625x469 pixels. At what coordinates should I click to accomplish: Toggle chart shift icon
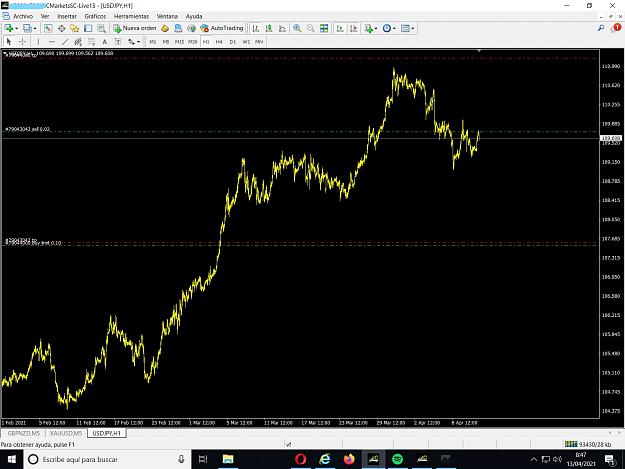pos(354,28)
